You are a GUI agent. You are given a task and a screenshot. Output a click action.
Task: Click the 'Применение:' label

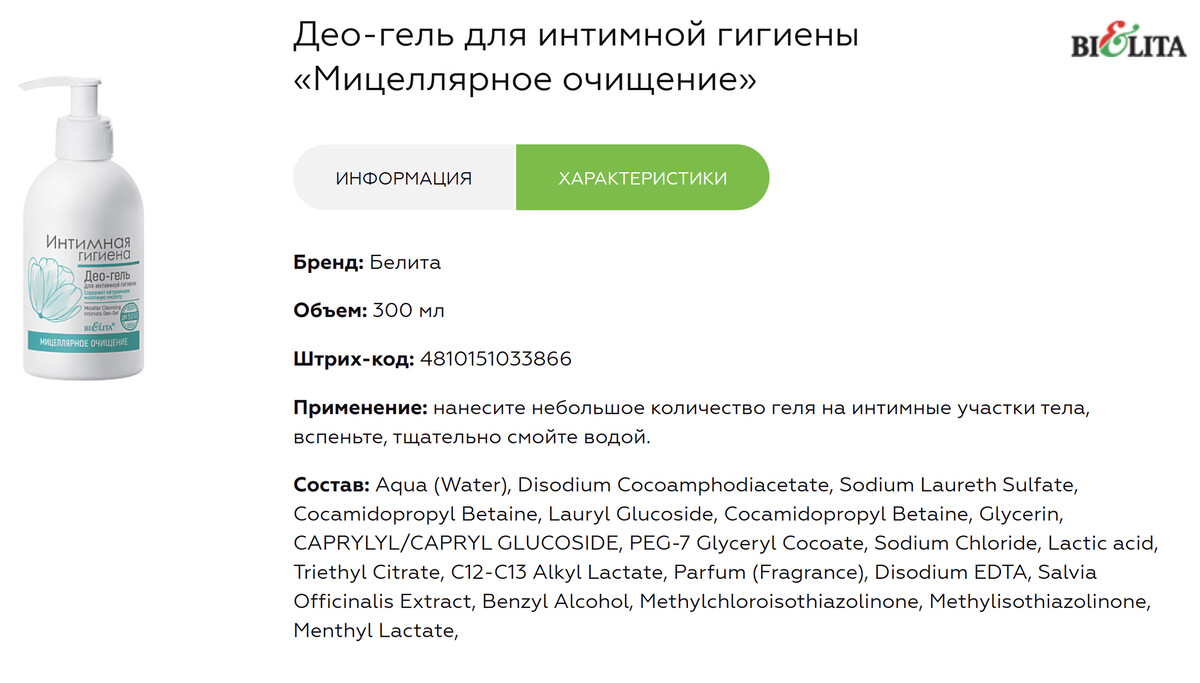pos(361,408)
